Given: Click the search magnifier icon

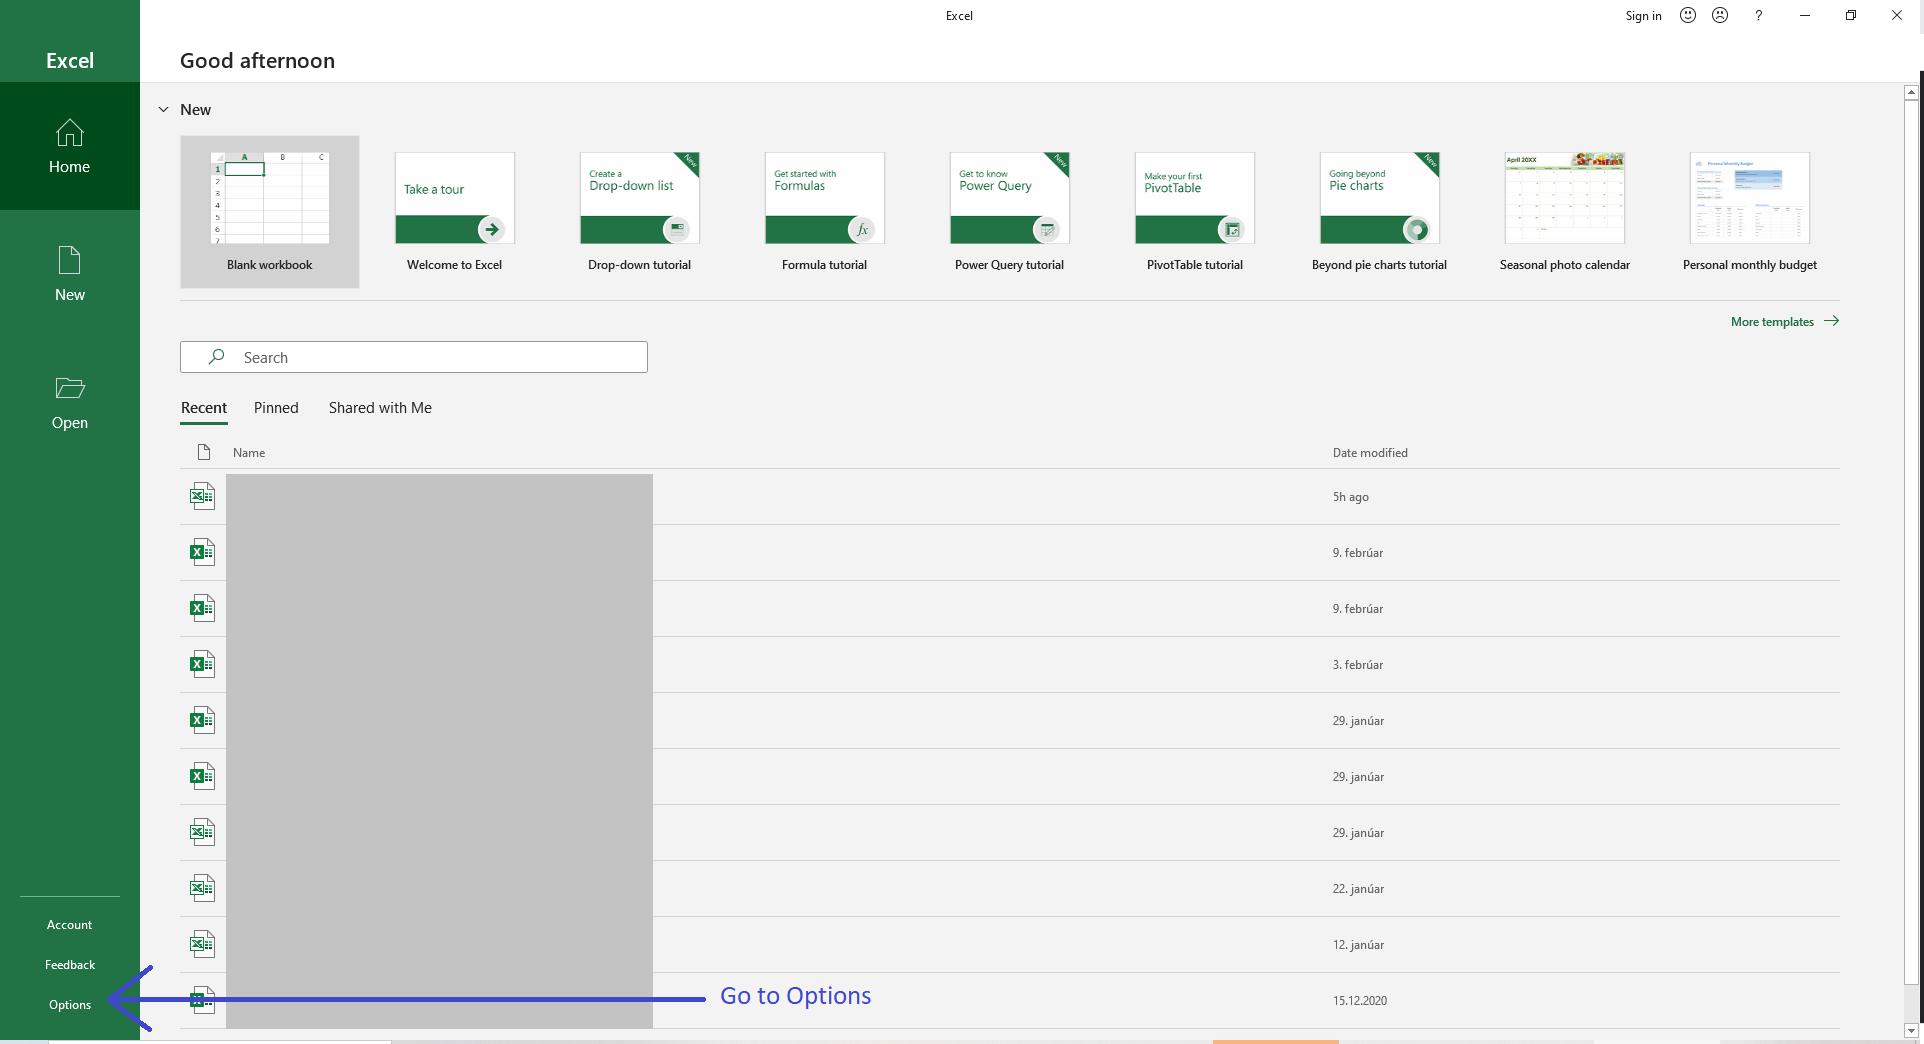Looking at the screenshot, I should pos(216,357).
